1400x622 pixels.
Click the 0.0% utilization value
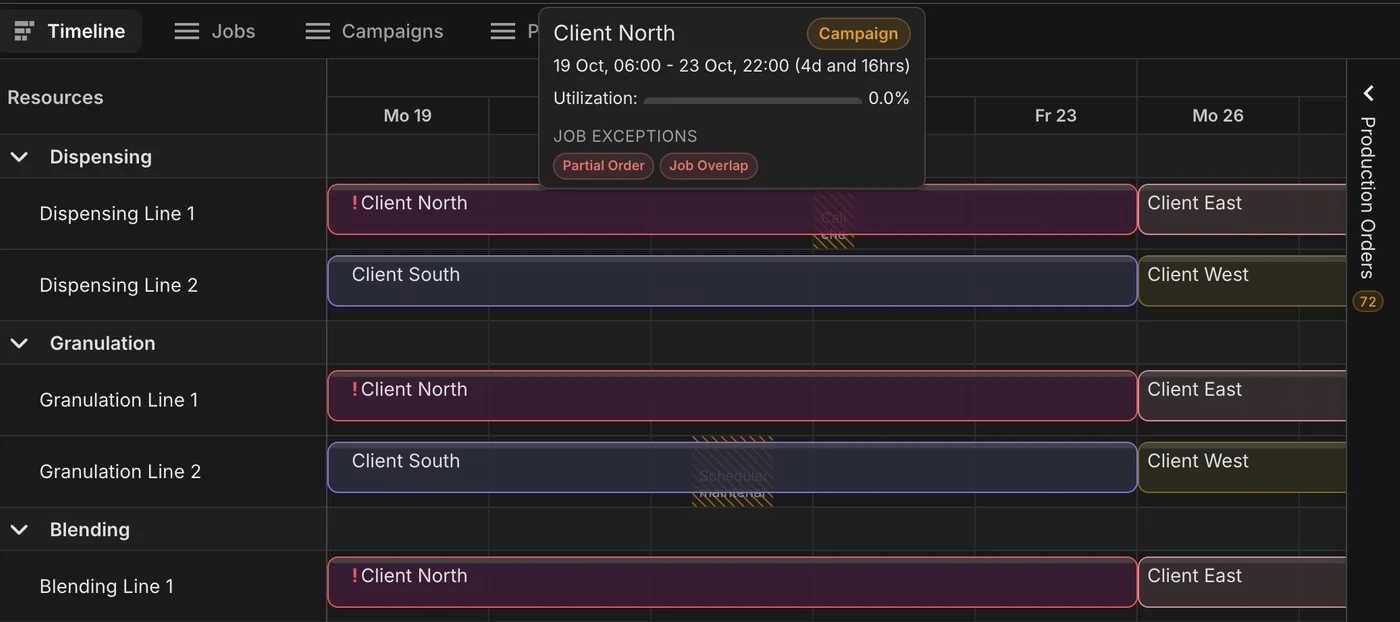[x=889, y=98]
